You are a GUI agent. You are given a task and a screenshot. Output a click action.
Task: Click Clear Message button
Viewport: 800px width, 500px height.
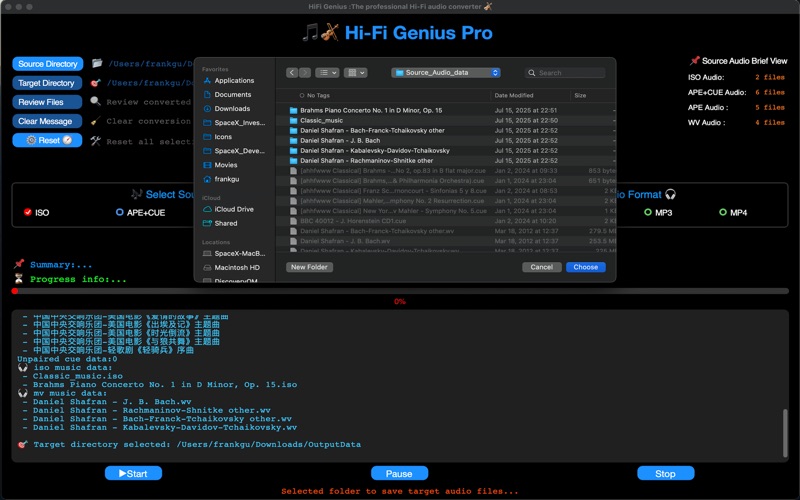[x=46, y=121]
